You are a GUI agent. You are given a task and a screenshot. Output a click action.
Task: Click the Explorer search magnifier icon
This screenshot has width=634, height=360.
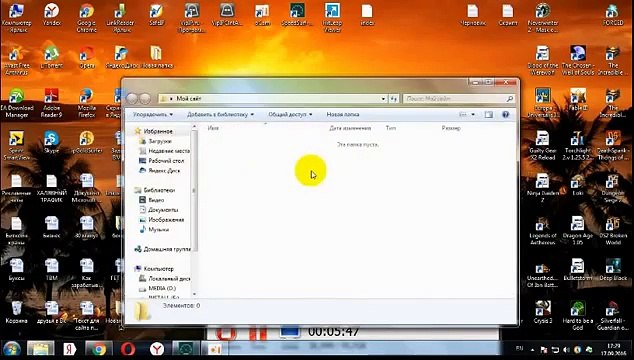pyautogui.click(x=509, y=98)
